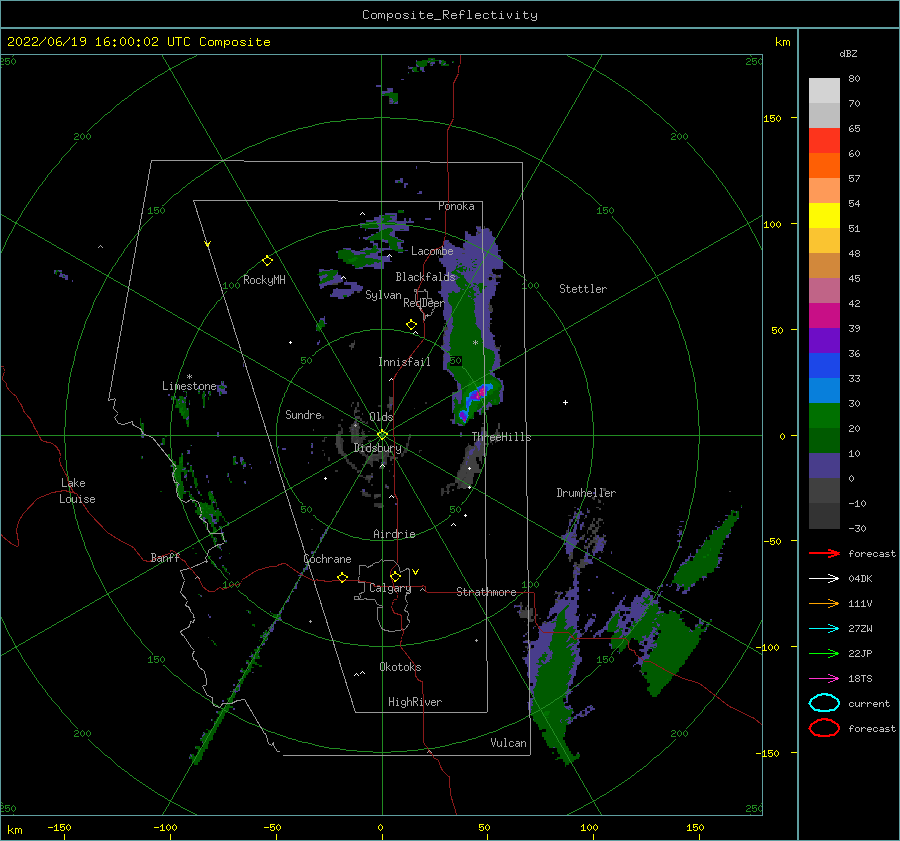Select the Banff label
Screen dimensions: 900x841
tap(165, 557)
